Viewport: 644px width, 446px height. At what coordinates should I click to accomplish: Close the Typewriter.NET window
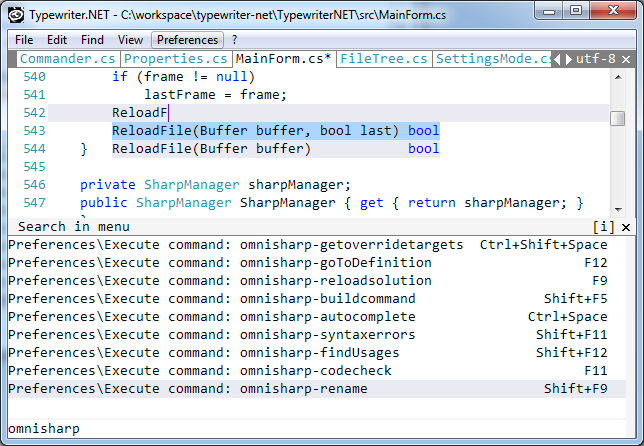[x=614, y=11]
